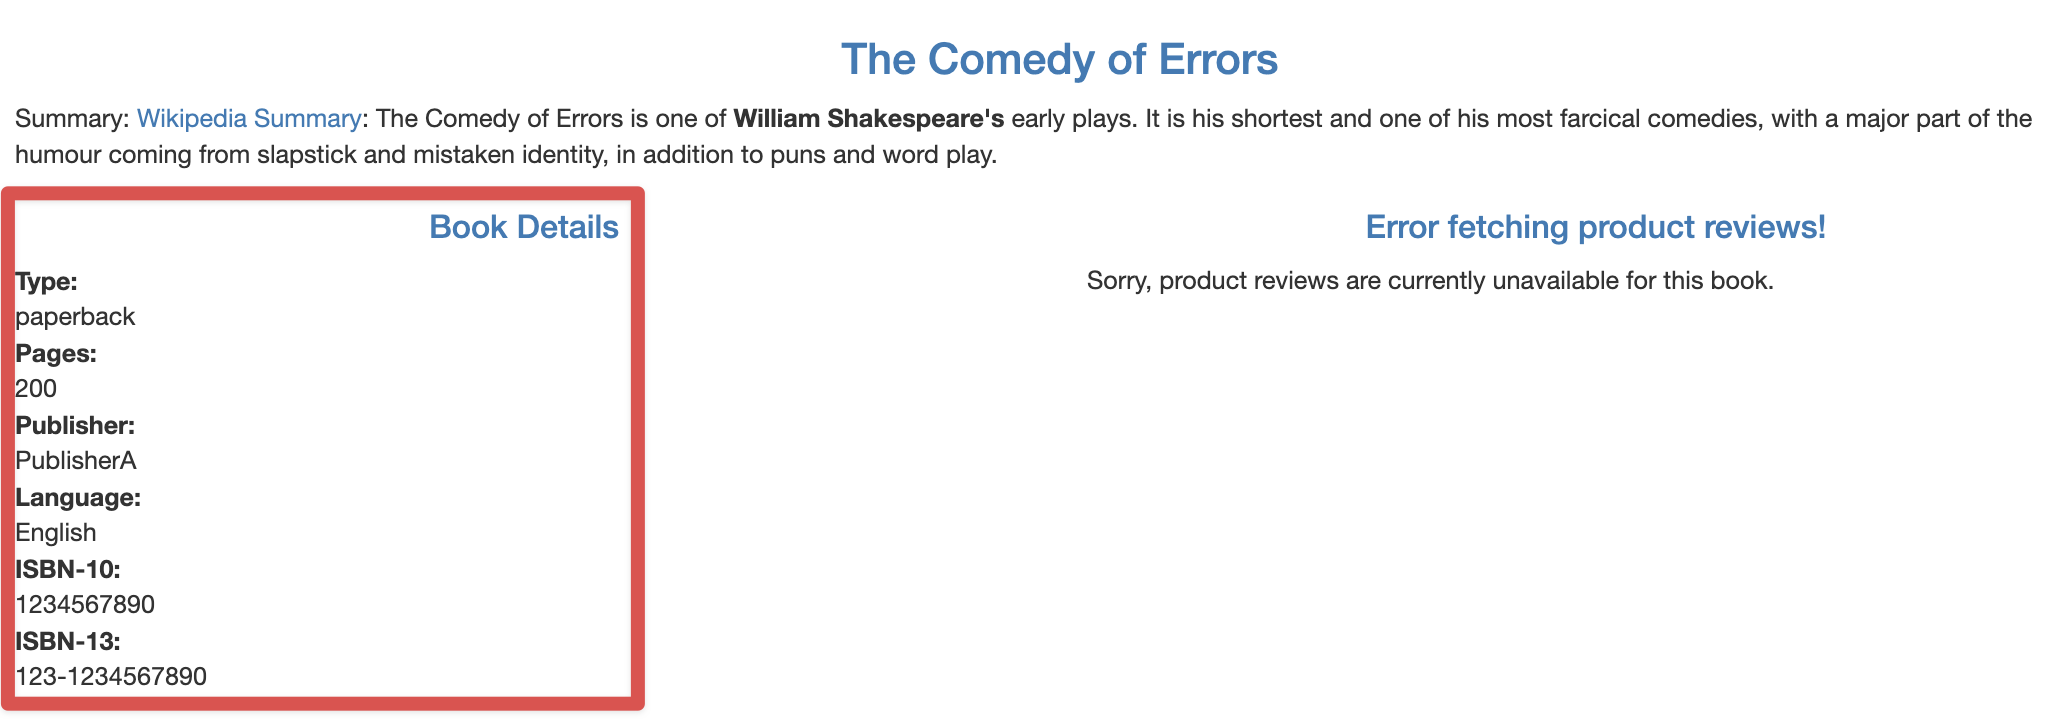Image resolution: width=2064 pixels, height=720 pixels.
Task: Click the ISBN-13: label
Action: tap(68, 642)
